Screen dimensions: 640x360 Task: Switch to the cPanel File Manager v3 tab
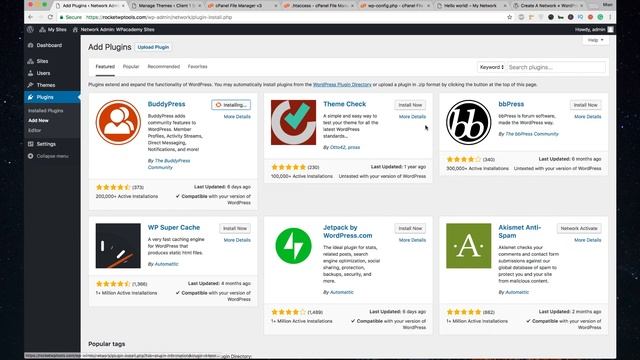pyautogui.click(x=241, y=6)
